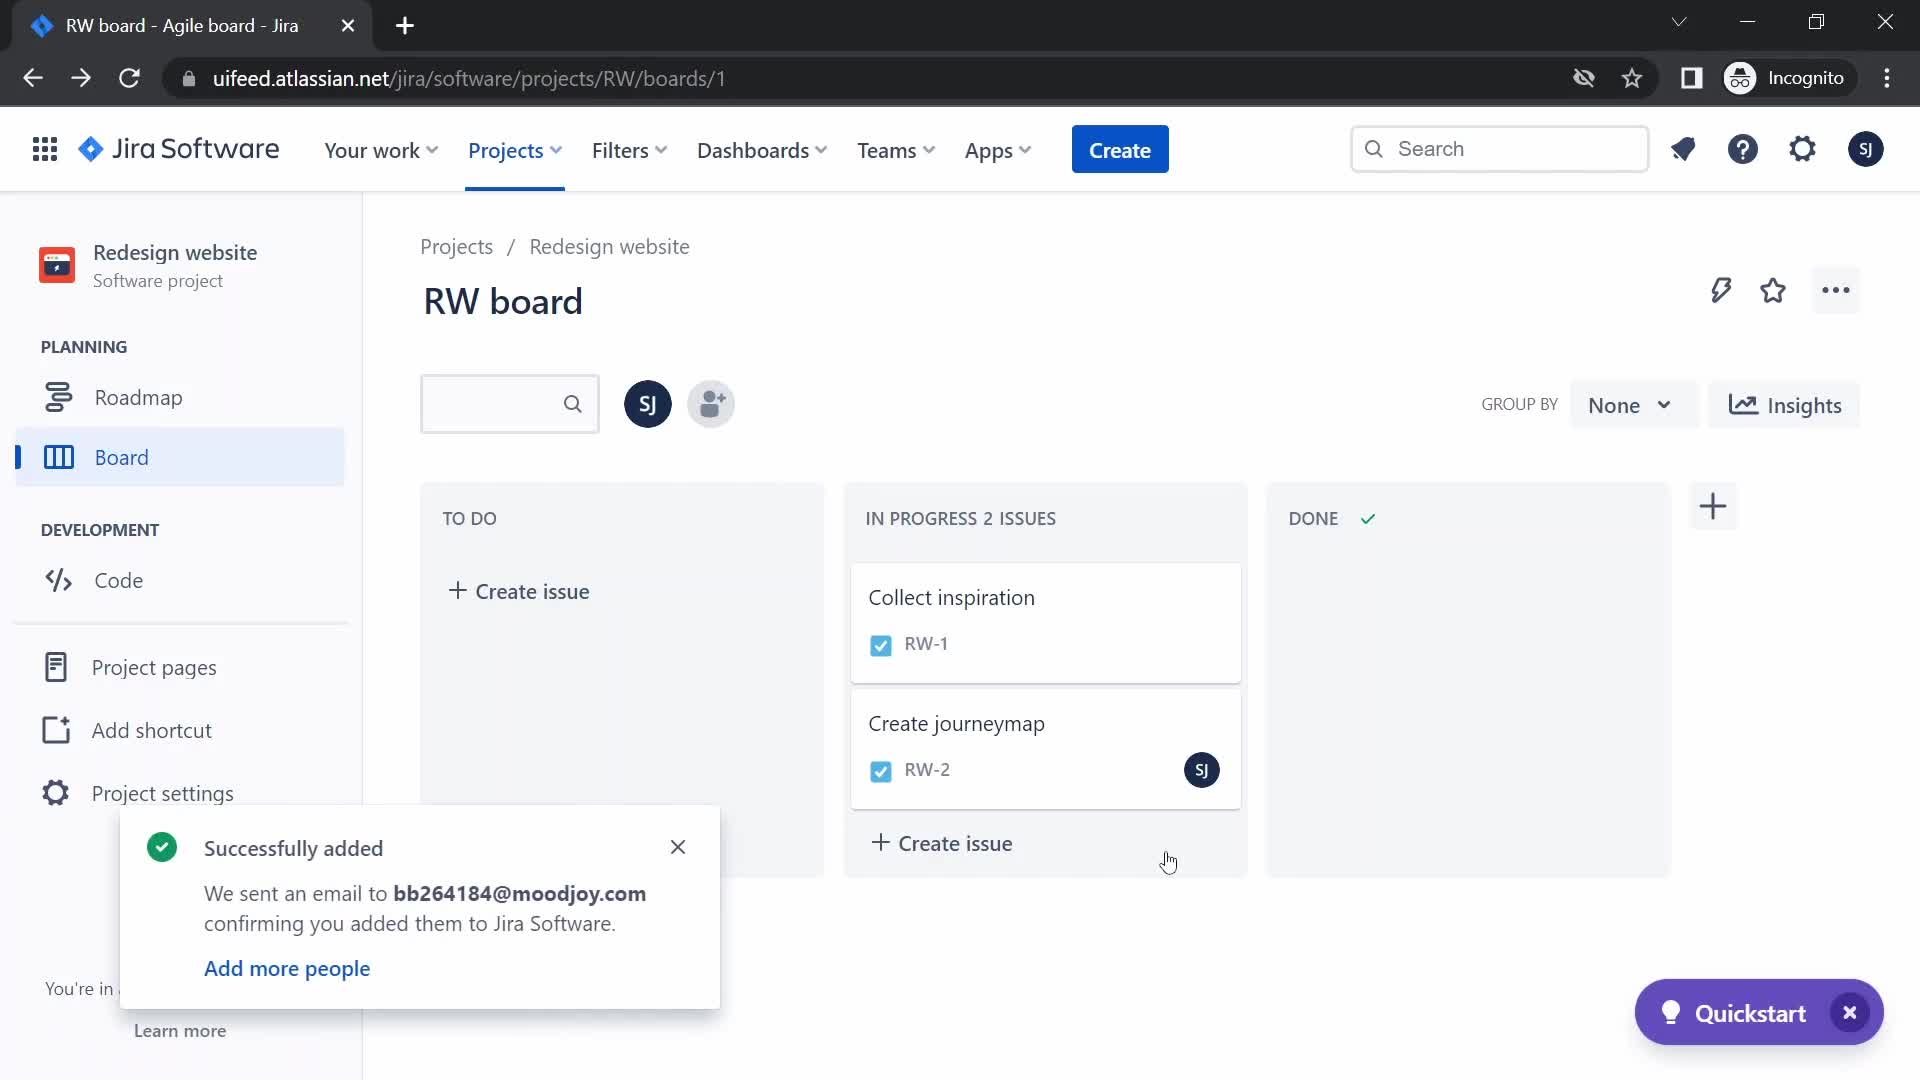
Task: Click the lightning bolt board settings icon
Action: pyautogui.click(x=1720, y=290)
